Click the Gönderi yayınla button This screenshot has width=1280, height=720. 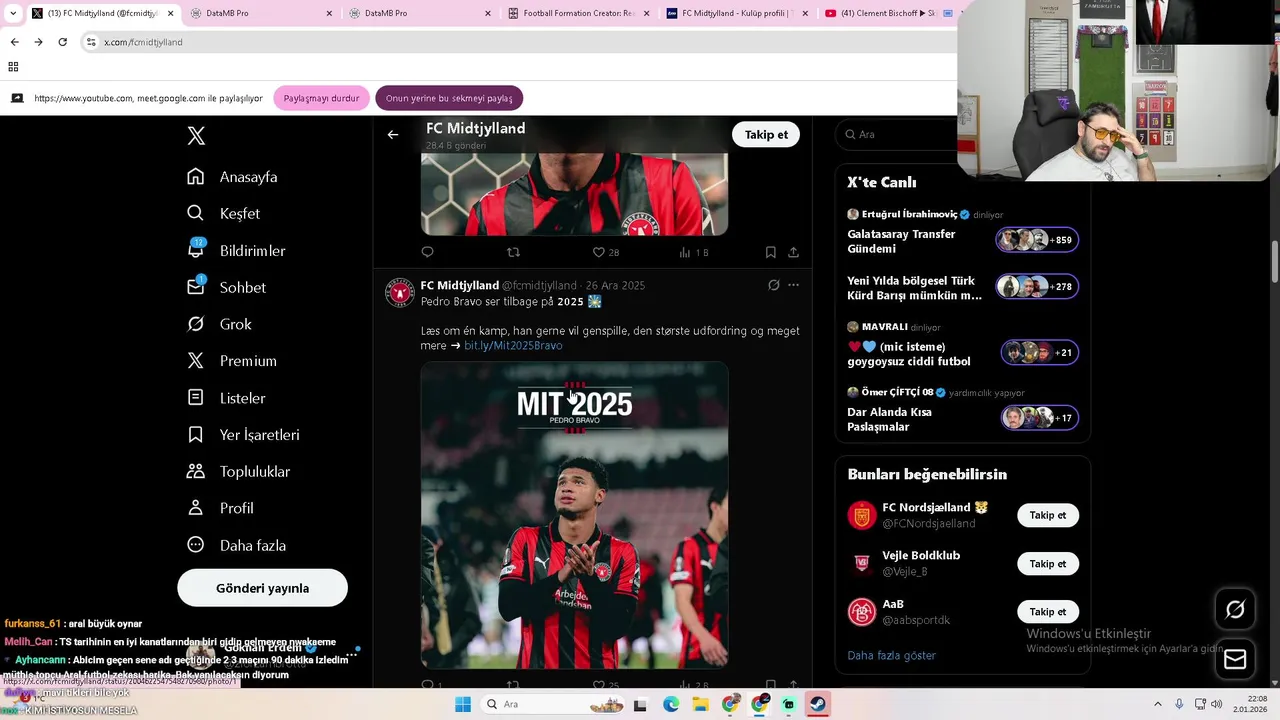coord(262,588)
